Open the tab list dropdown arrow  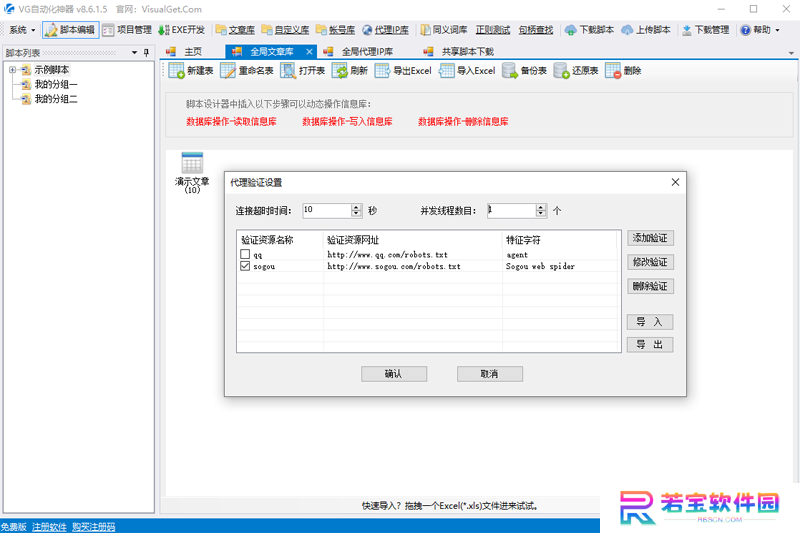point(791,53)
